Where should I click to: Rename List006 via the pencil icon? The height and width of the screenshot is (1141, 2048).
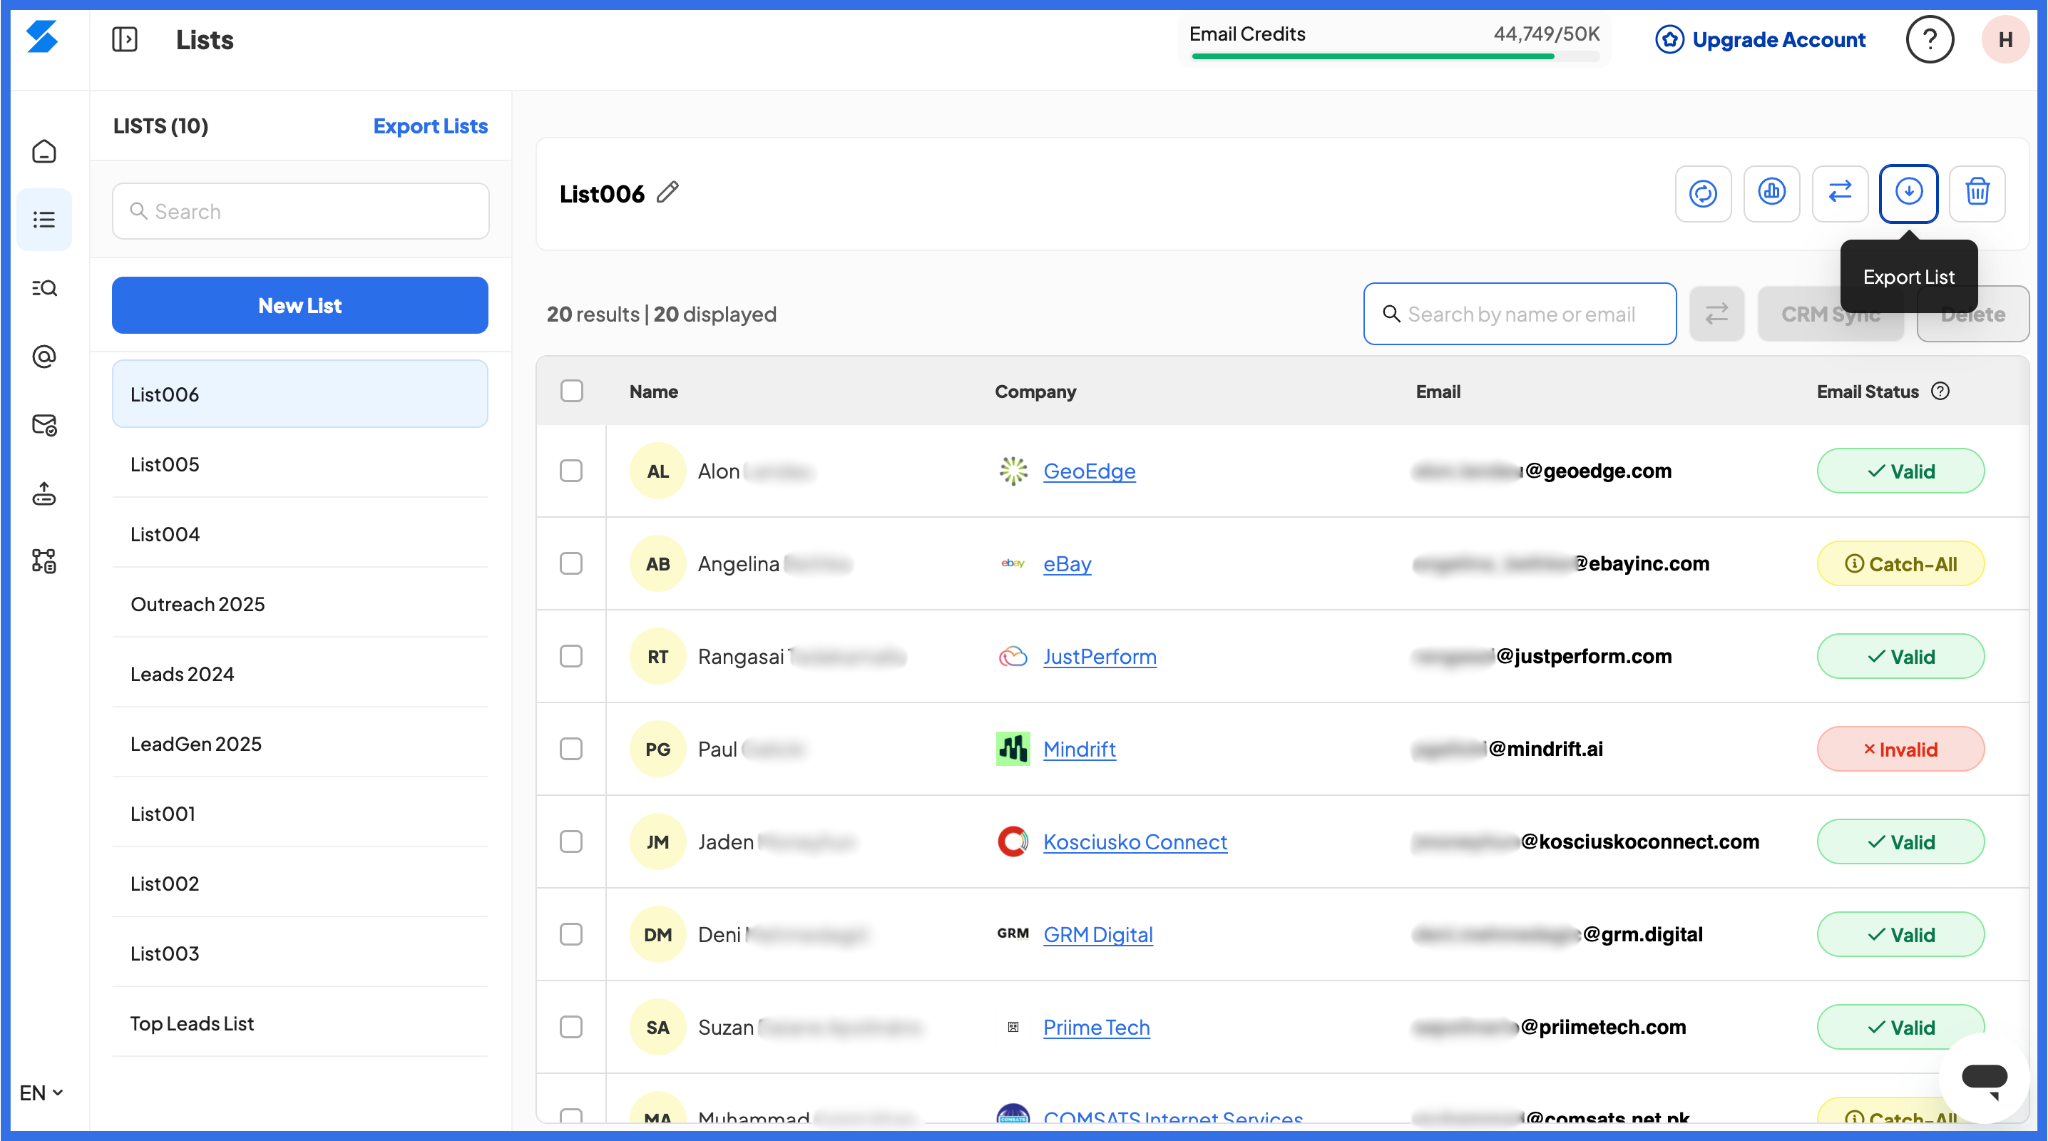[668, 192]
